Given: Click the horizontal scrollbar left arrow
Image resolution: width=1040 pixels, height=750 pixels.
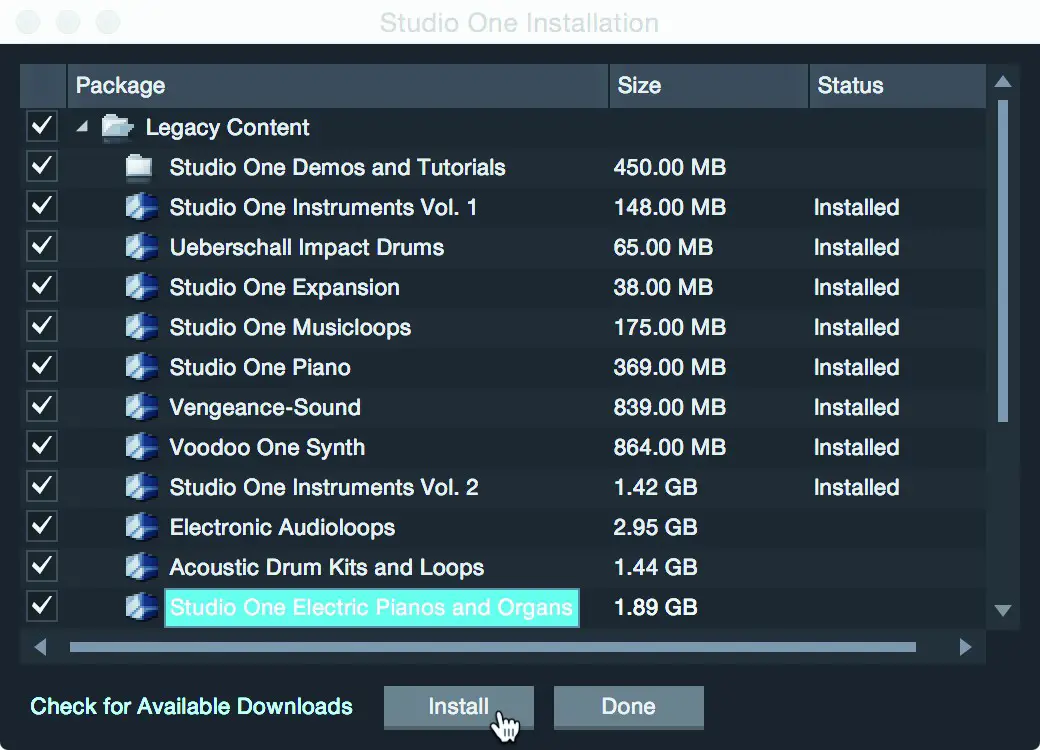Looking at the screenshot, I should pos(40,647).
